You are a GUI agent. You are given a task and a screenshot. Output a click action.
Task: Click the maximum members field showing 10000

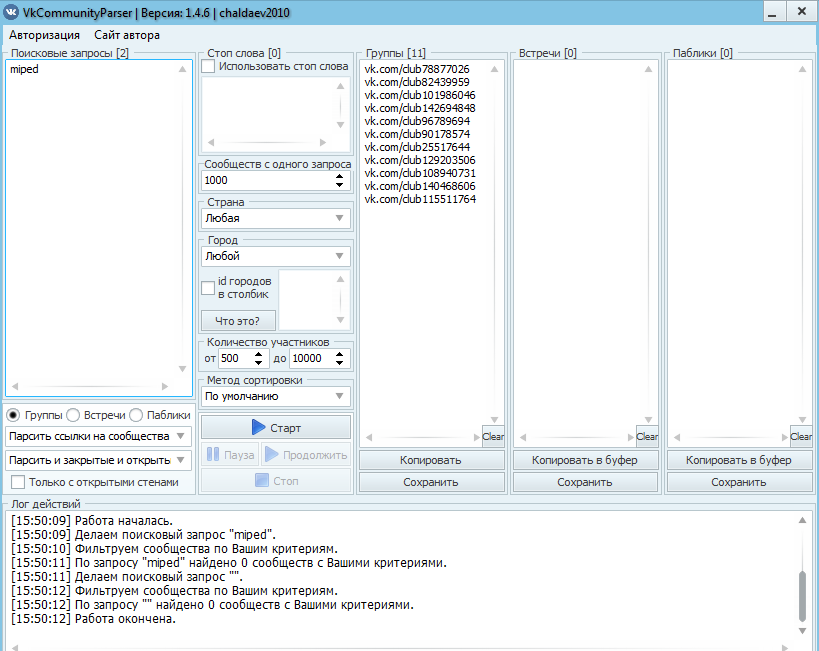(x=311, y=358)
